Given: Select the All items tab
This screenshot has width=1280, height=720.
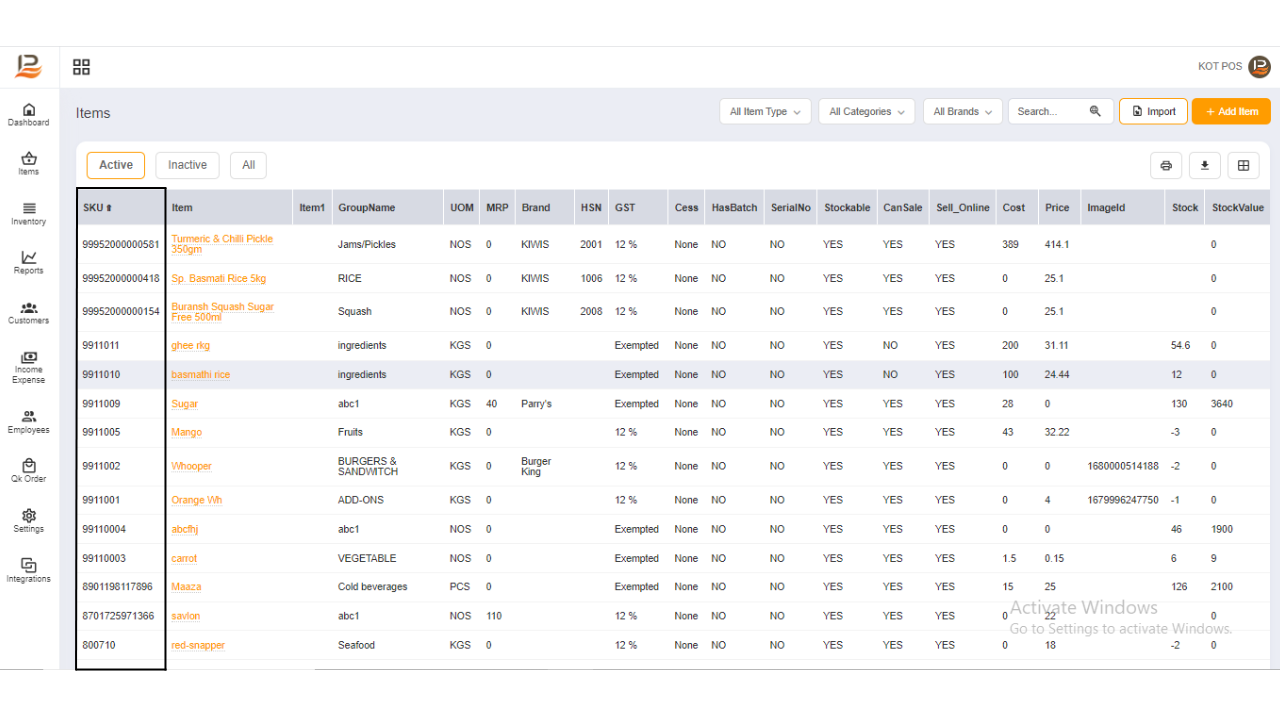Looking at the screenshot, I should coord(248,165).
